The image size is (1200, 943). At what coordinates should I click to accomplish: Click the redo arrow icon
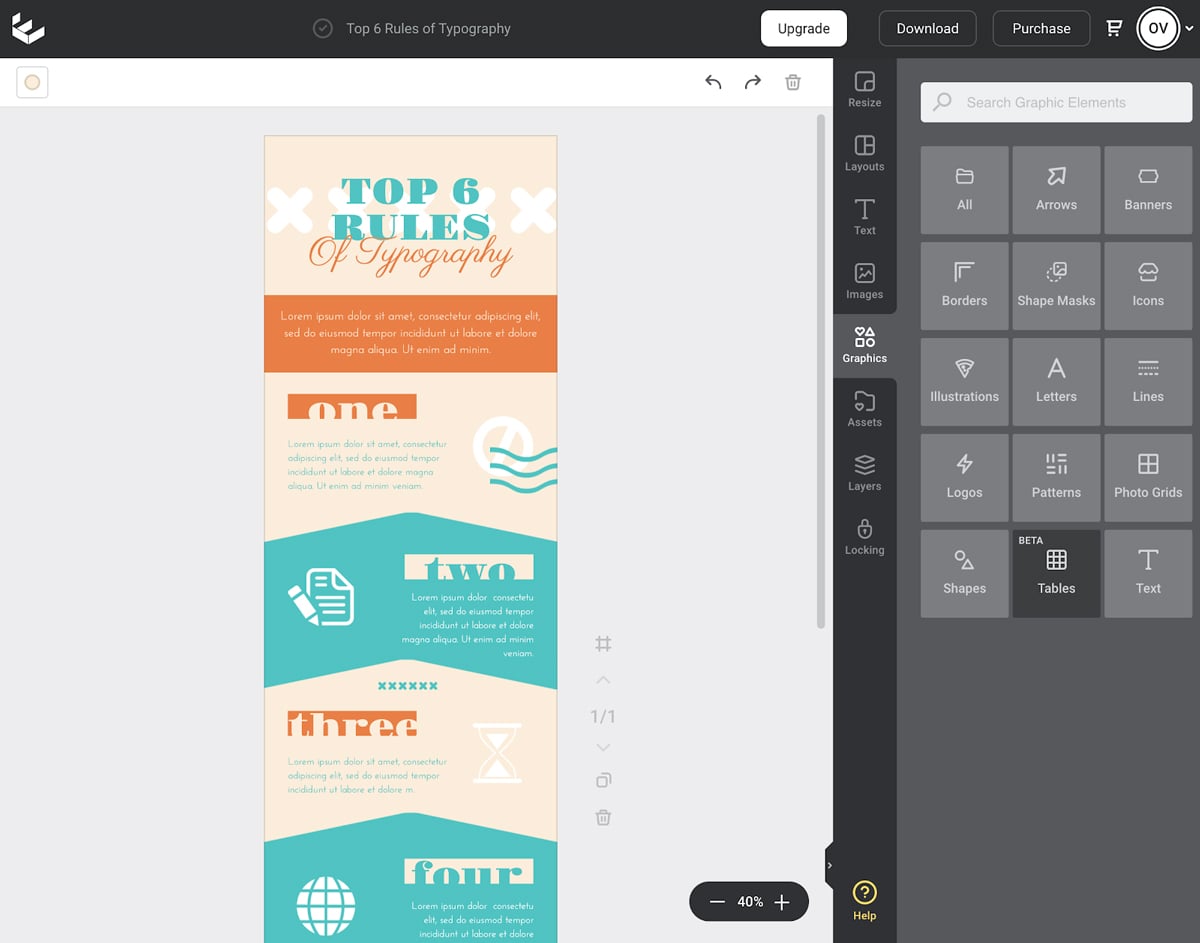(753, 82)
